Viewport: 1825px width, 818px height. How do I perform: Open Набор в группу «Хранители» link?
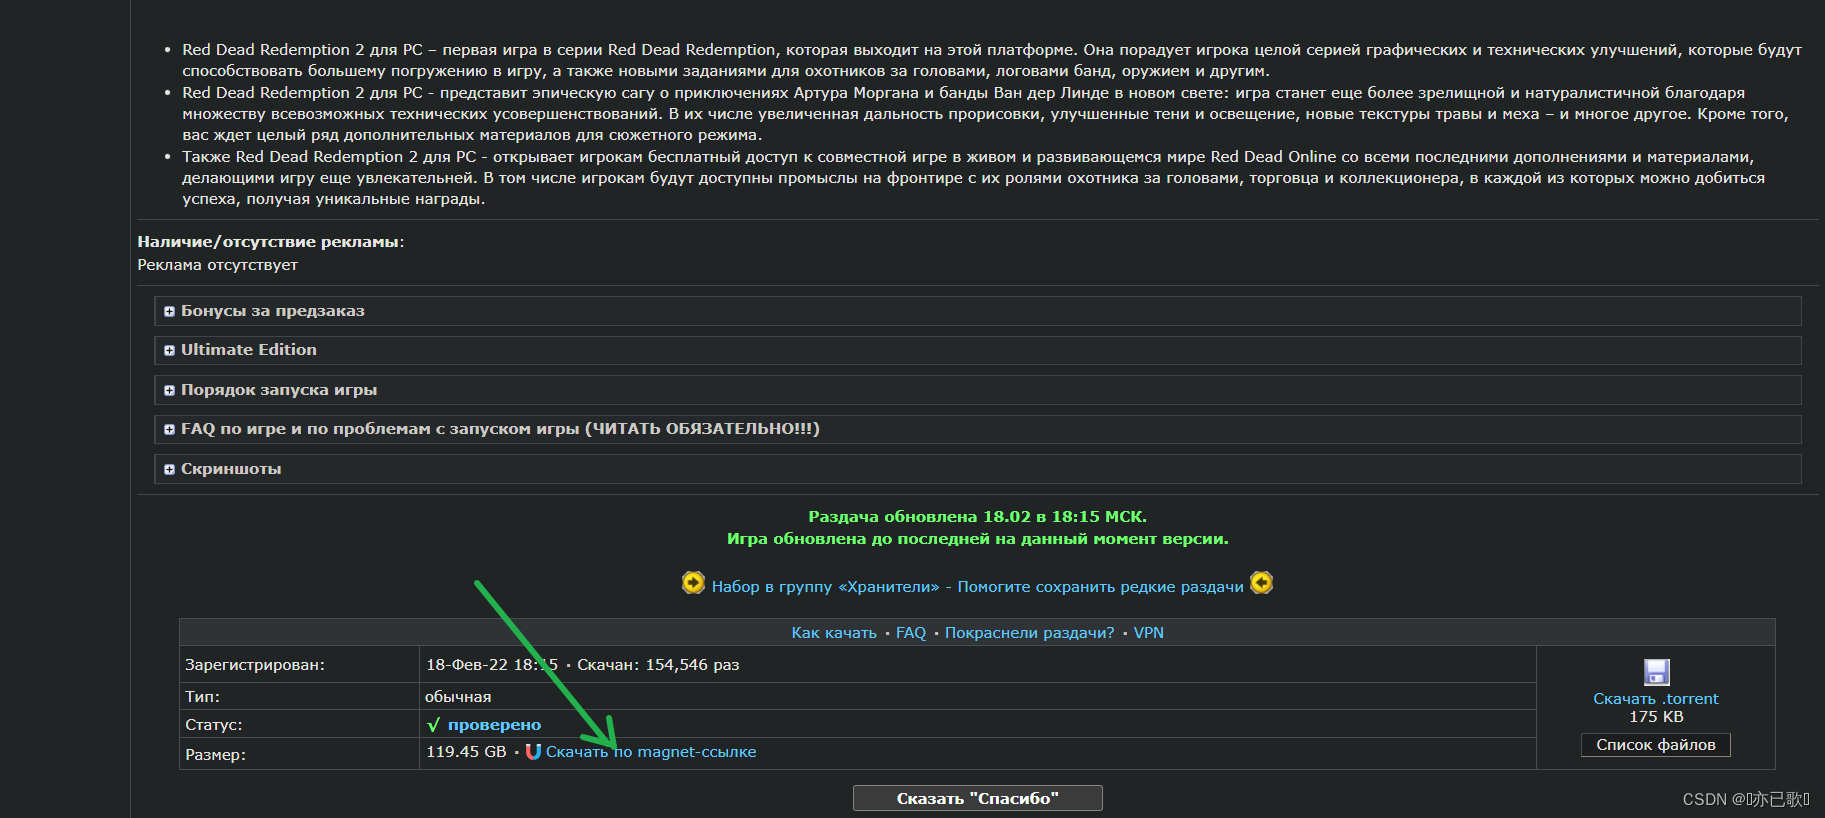825,587
